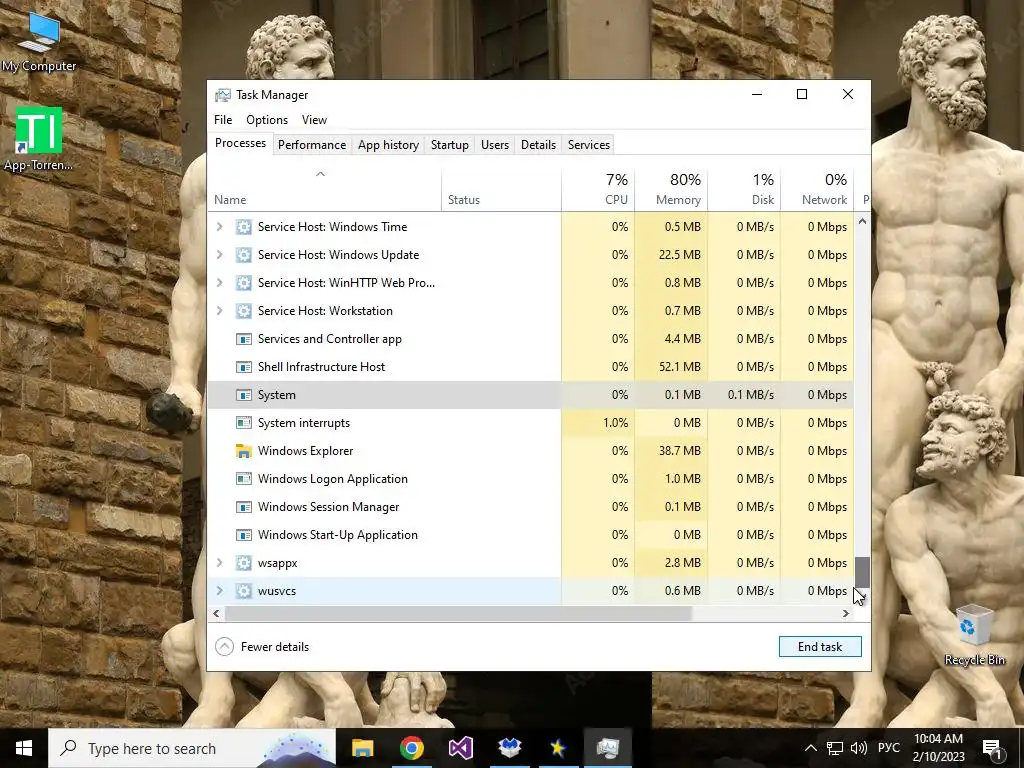Click the Windows Explorer folder icon

pos(244,451)
